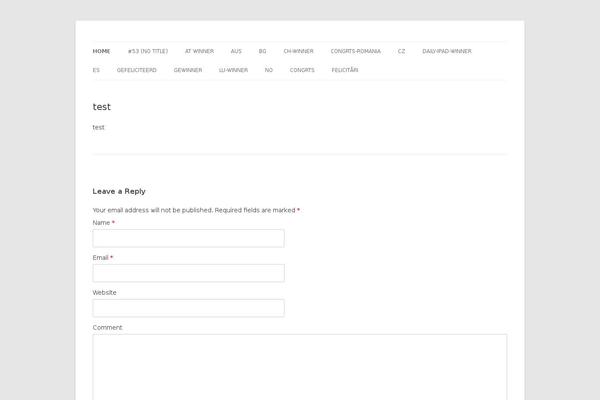Click the email address will not be published notice
600x400 pixels.
pyautogui.click(x=153, y=210)
